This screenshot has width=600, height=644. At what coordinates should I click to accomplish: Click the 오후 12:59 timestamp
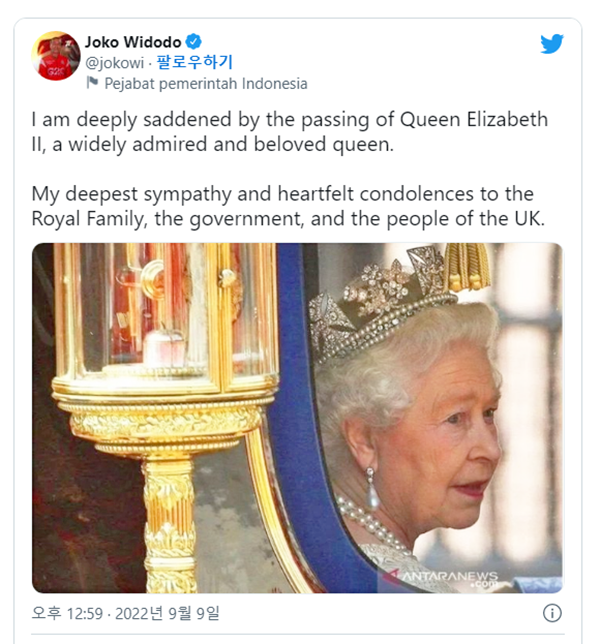pos(67,613)
